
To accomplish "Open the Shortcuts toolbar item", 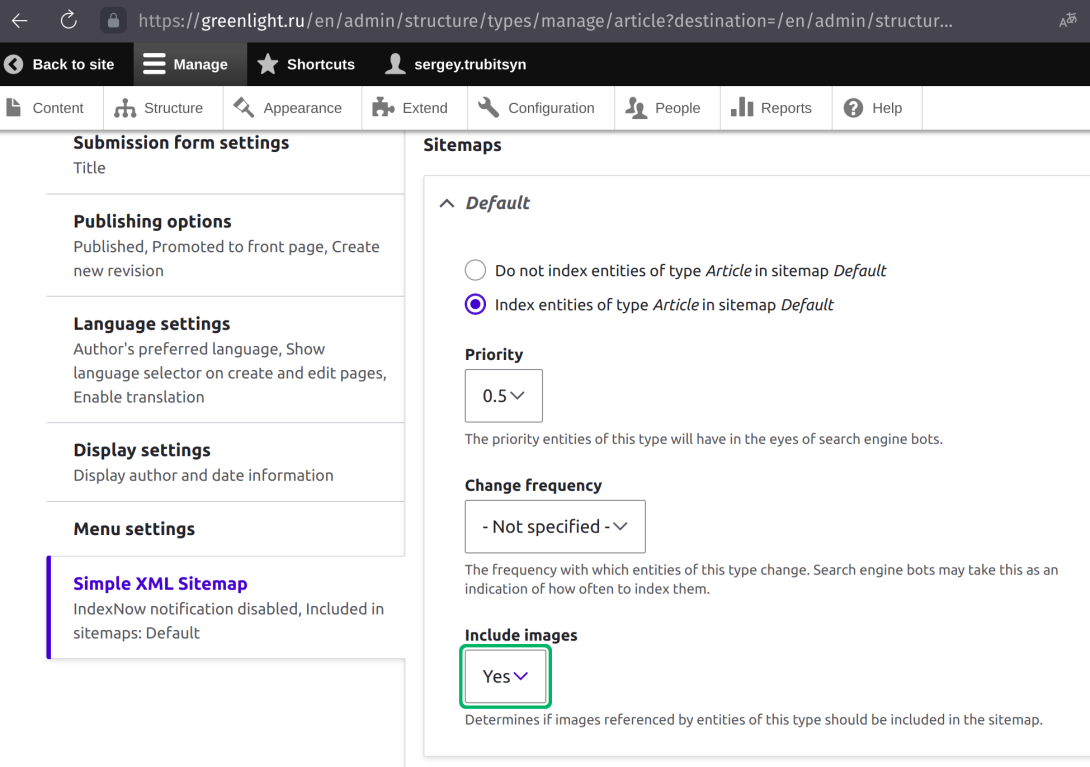I will pos(307,64).
